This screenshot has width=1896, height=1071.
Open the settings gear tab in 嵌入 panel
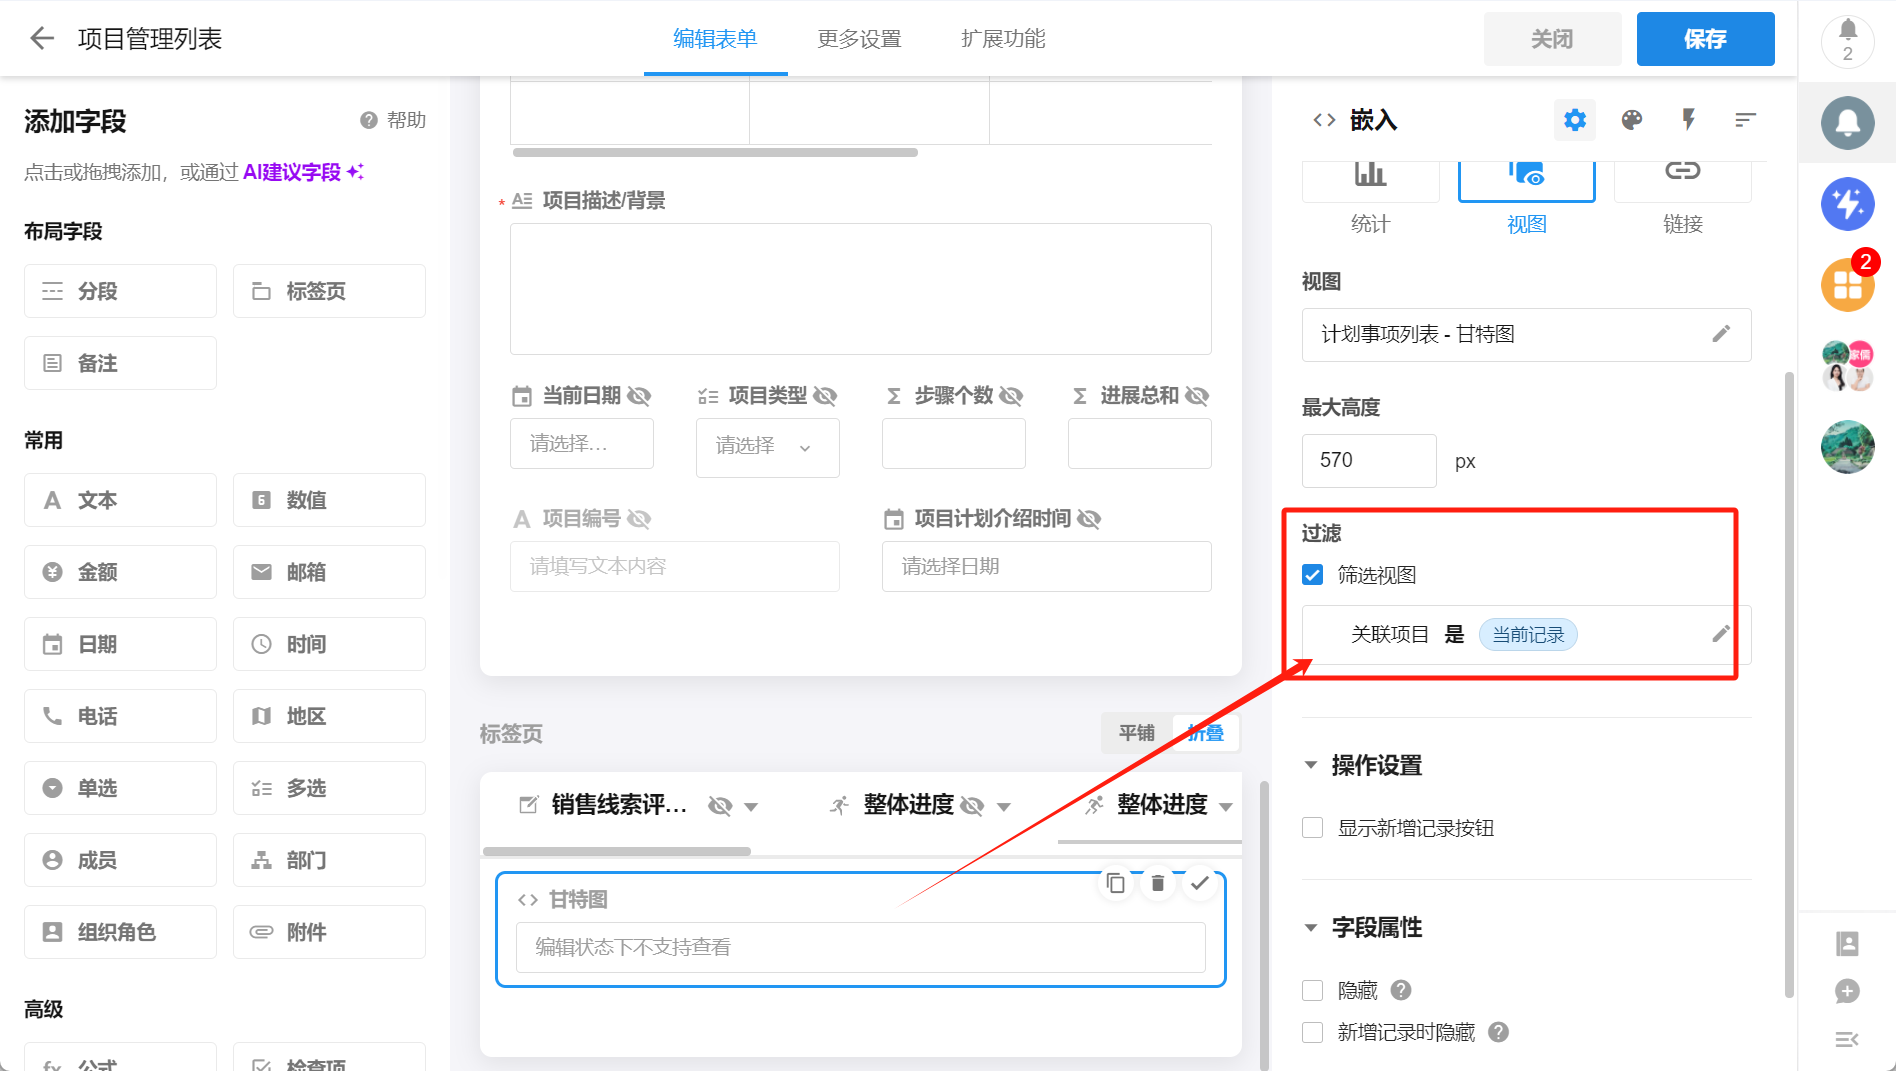(1575, 120)
